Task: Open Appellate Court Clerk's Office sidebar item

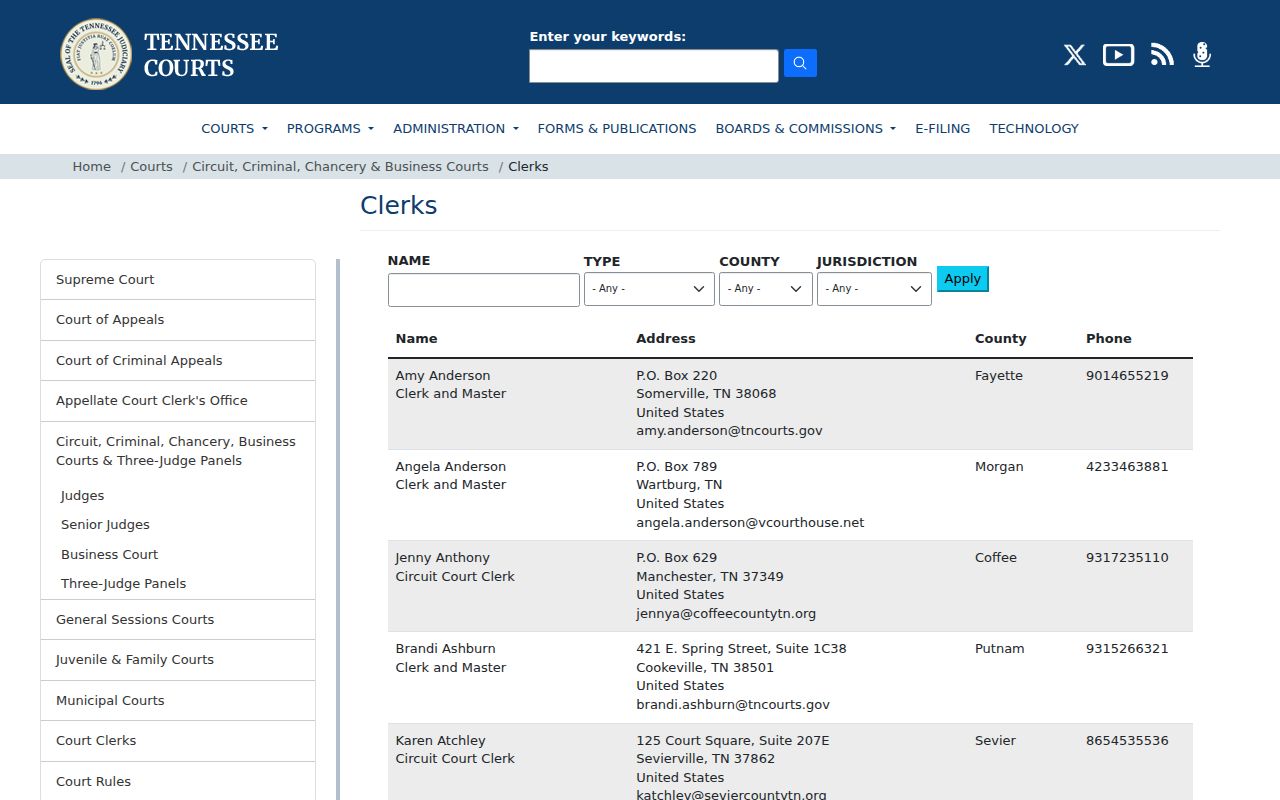Action: click(x=178, y=401)
